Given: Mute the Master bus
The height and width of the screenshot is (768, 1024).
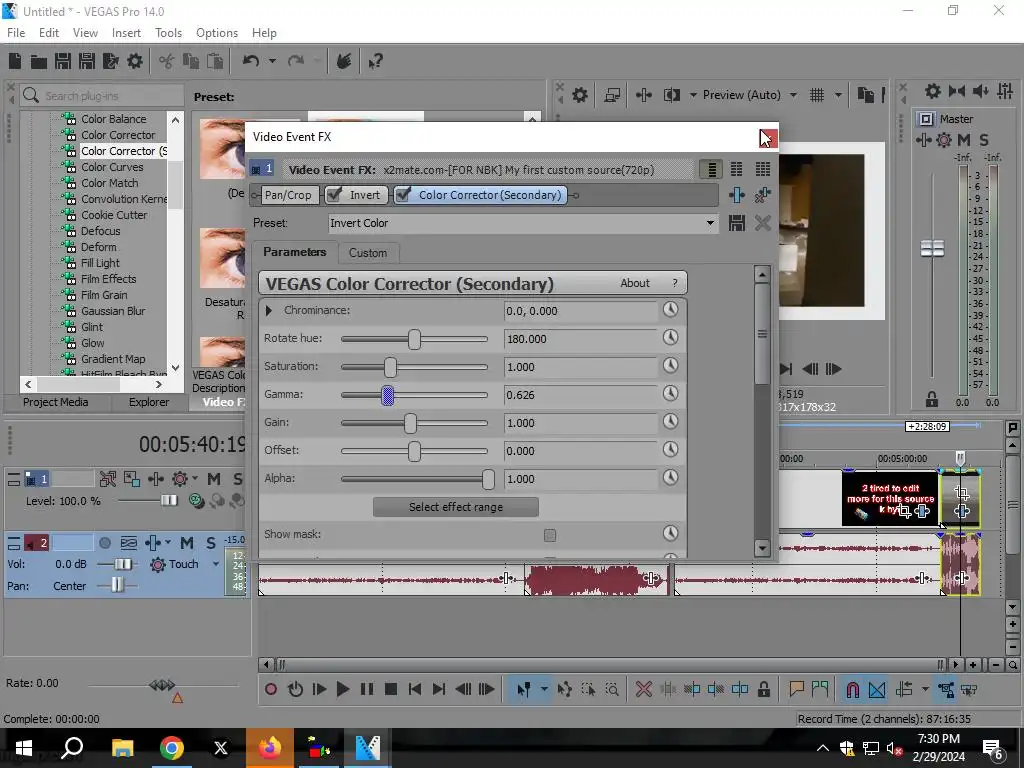Looking at the screenshot, I should [963, 140].
